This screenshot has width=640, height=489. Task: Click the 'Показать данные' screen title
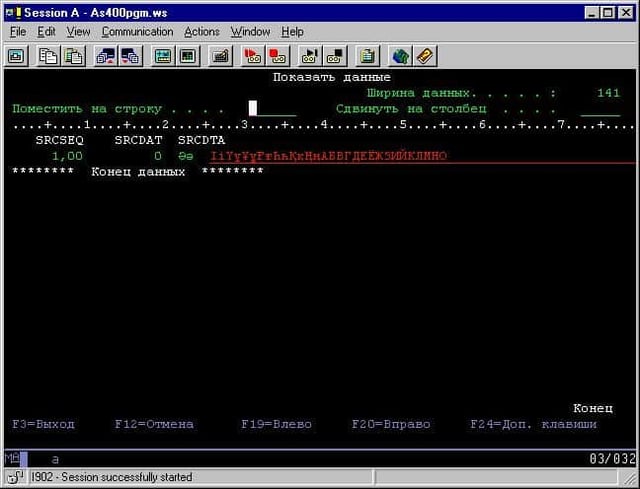(x=332, y=77)
